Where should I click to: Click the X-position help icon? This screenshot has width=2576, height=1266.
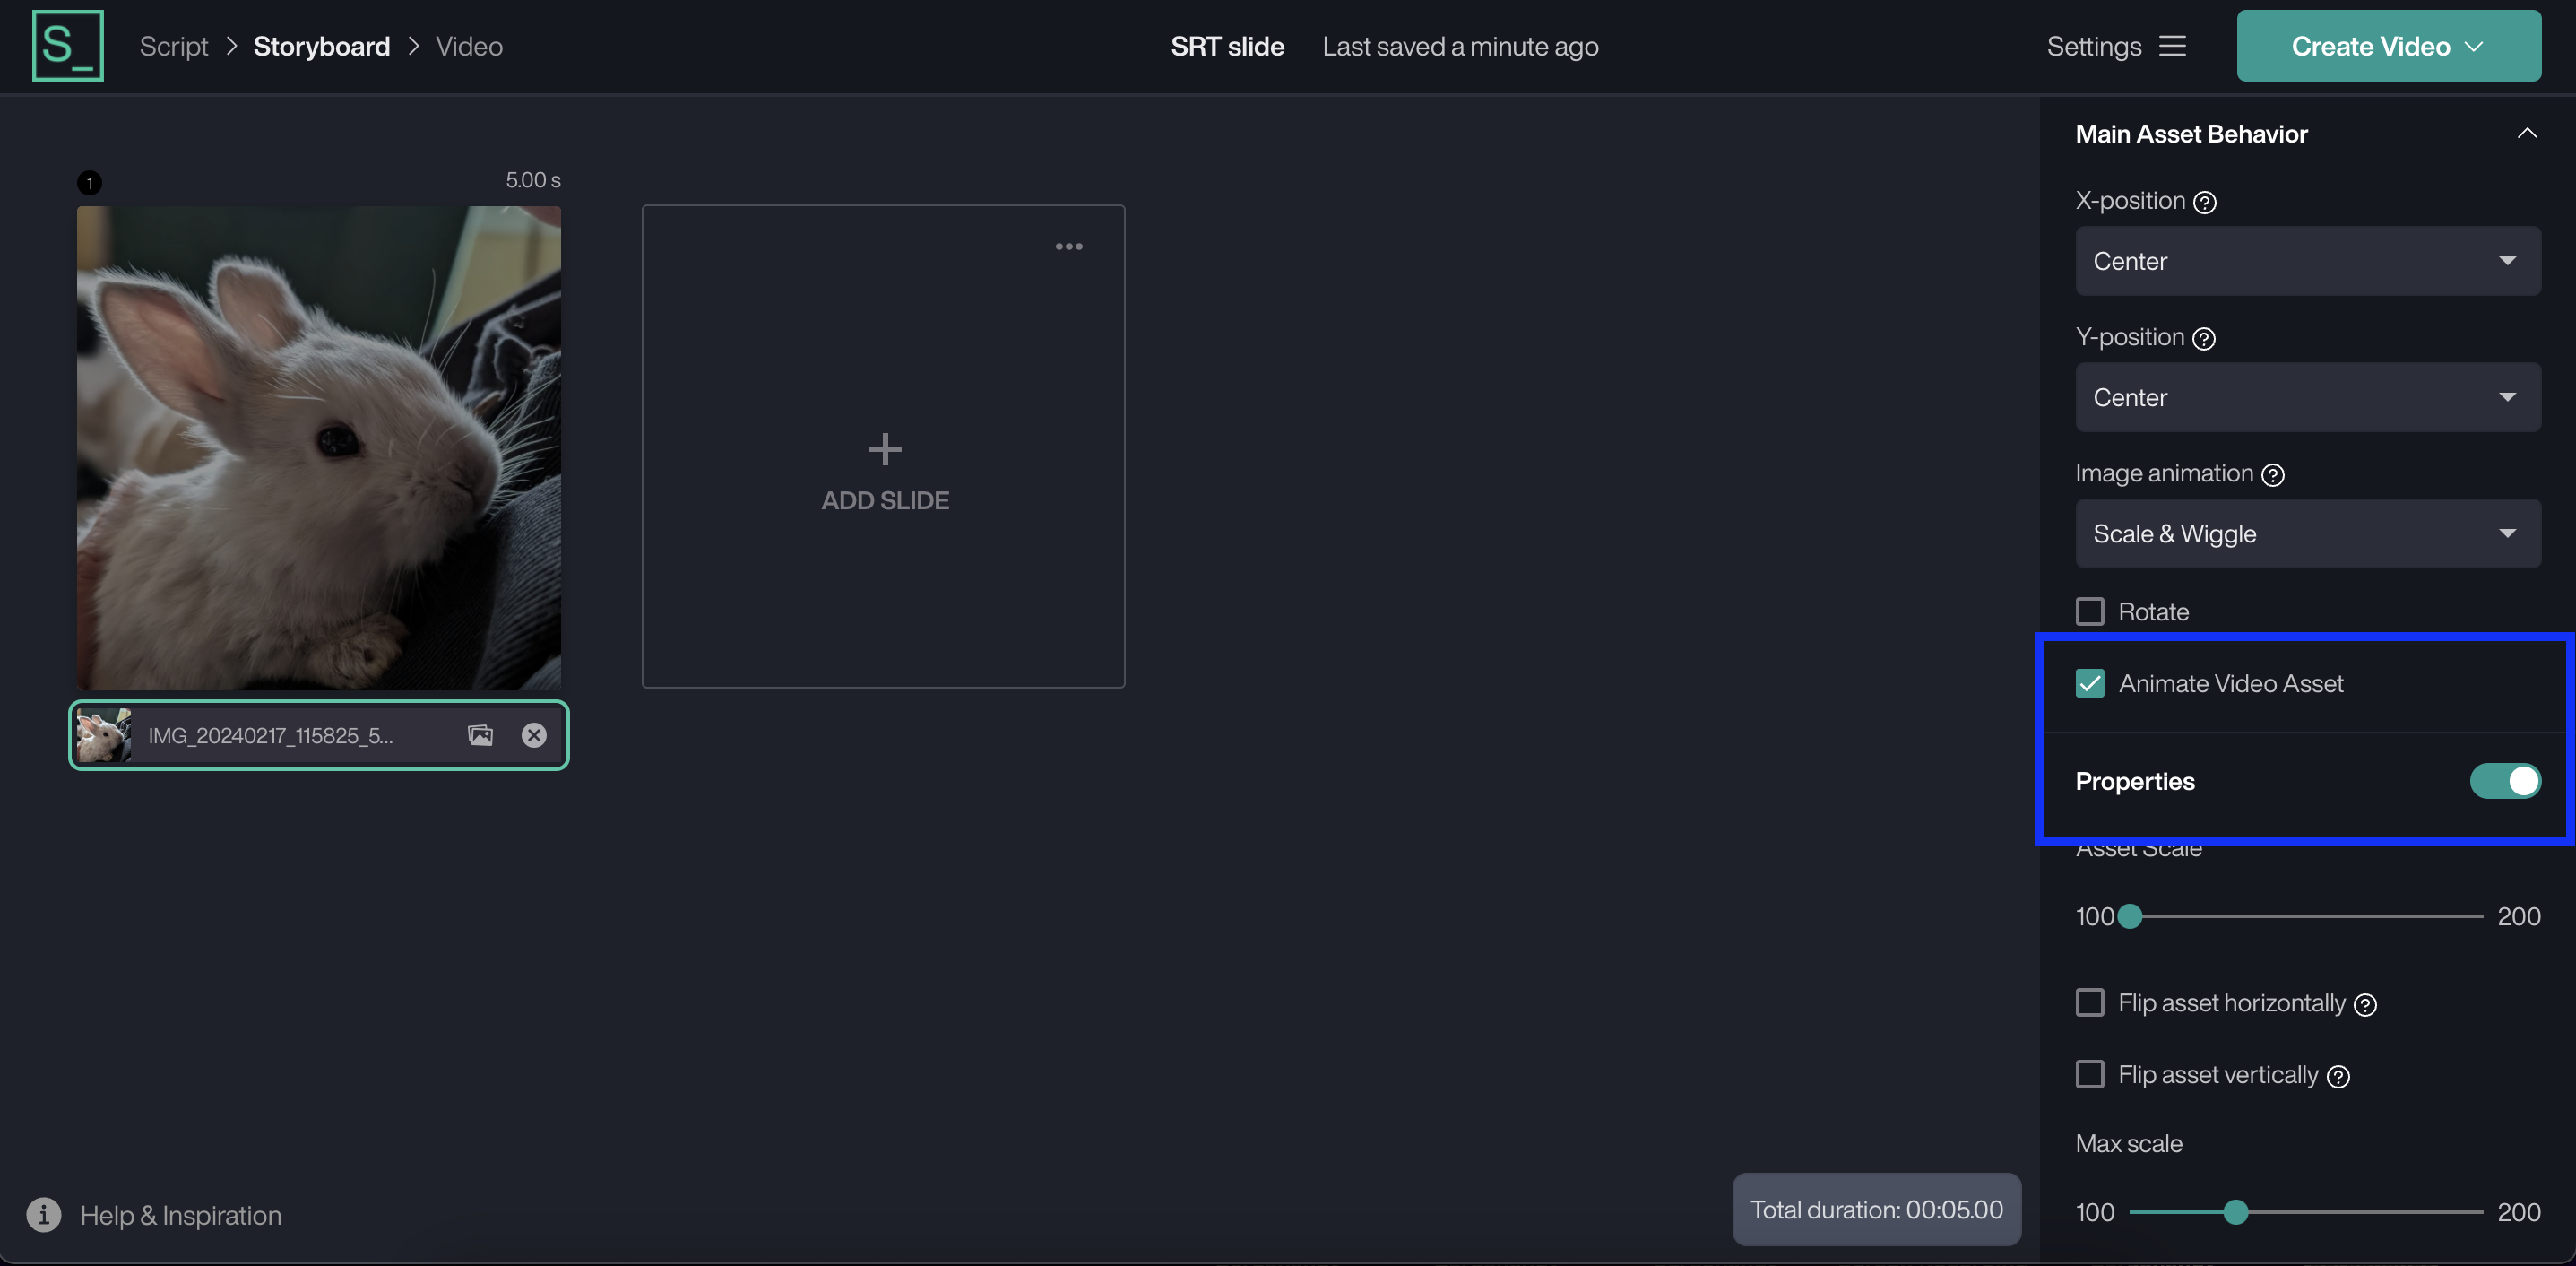(2206, 201)
